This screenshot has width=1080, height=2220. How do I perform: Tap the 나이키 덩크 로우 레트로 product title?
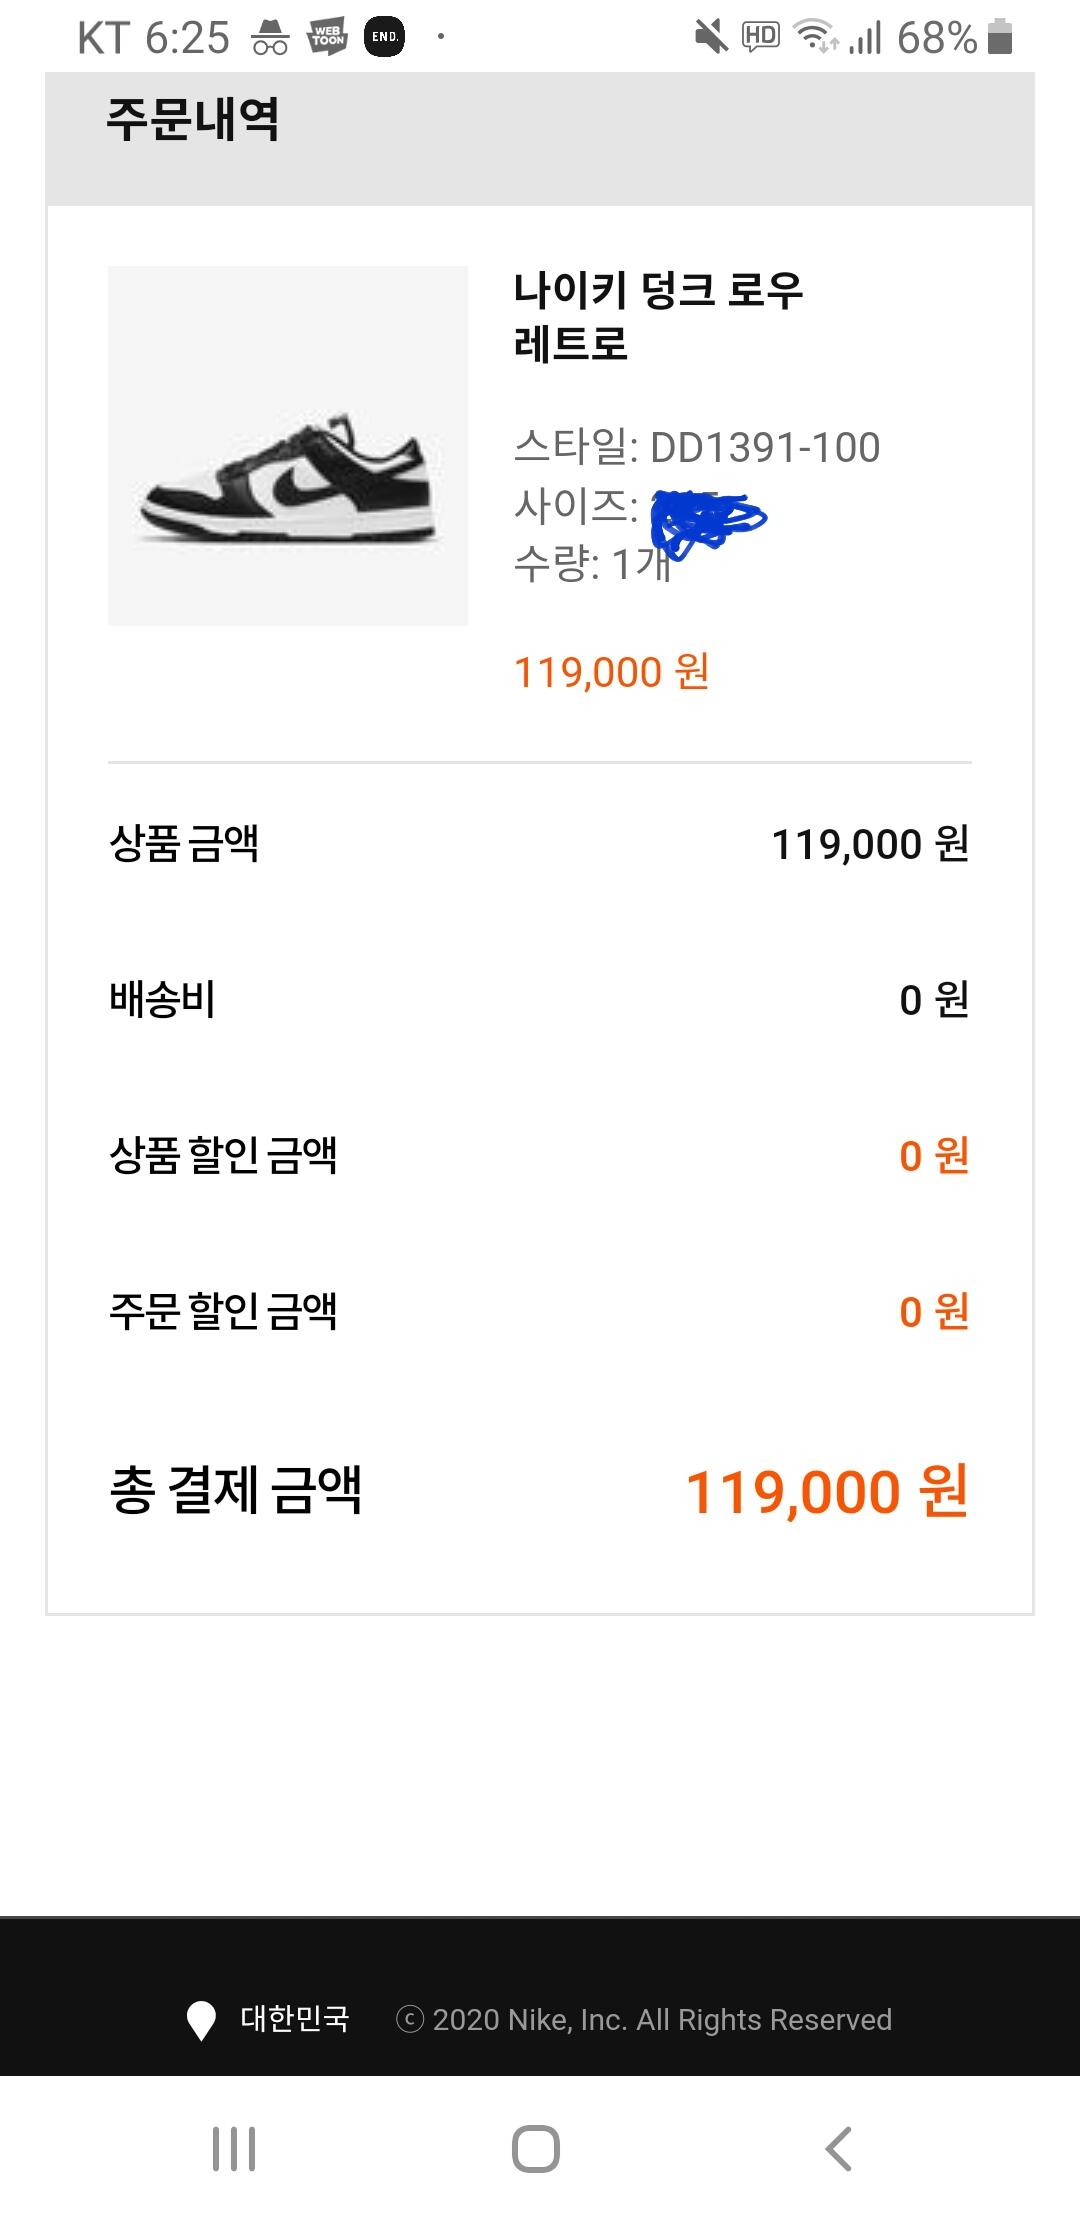pyautogui.click(x=658, y=316)
